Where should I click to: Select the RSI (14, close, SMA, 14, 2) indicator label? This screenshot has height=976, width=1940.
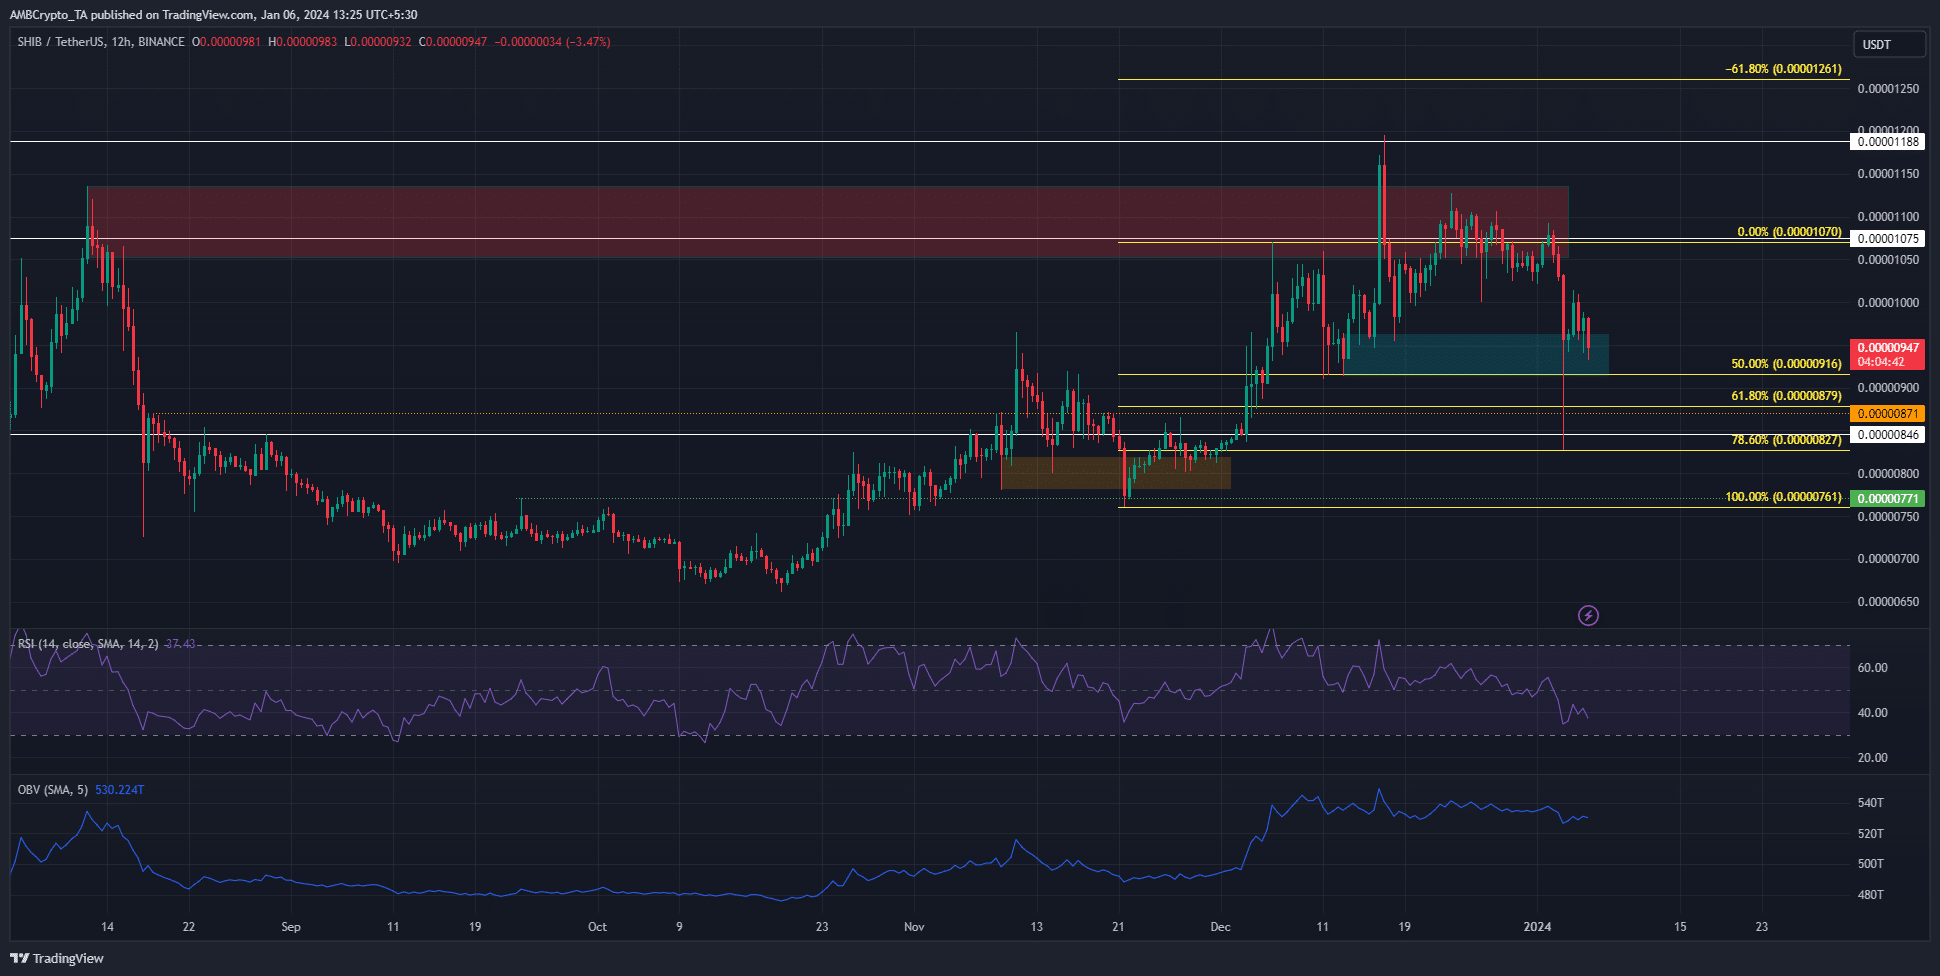[88, 644]
